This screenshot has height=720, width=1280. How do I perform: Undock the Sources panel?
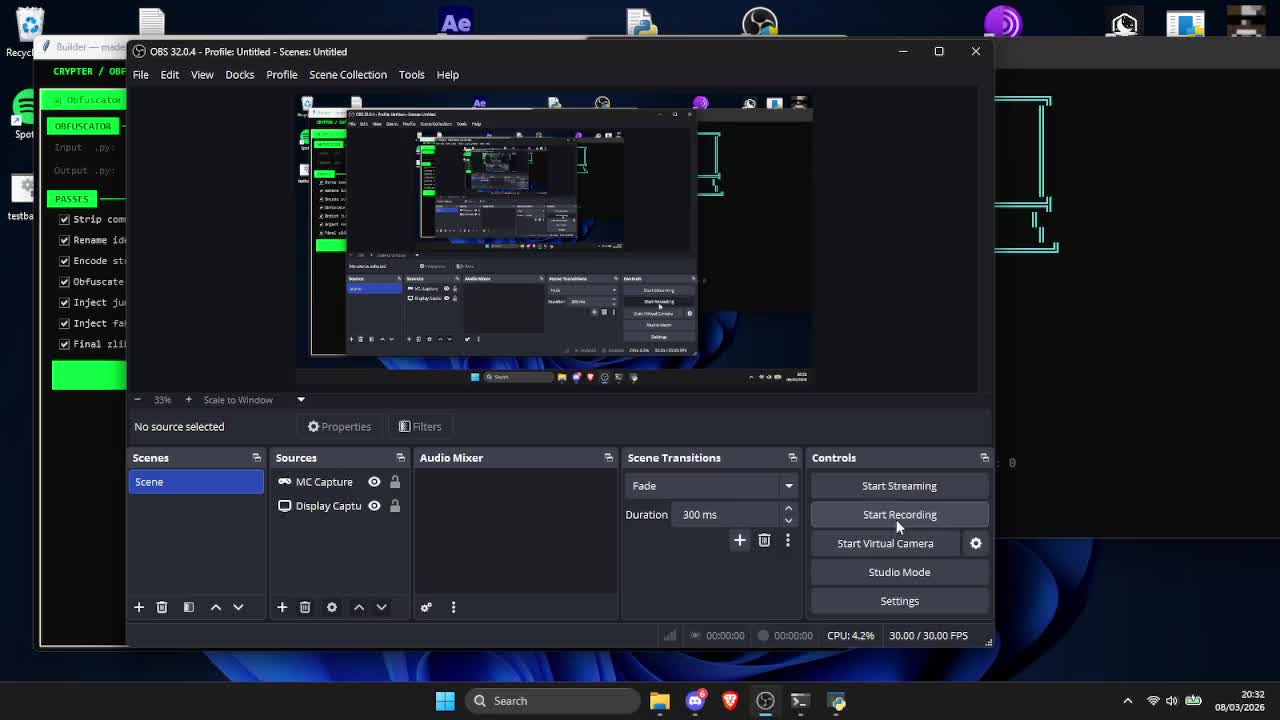(400, 458)
